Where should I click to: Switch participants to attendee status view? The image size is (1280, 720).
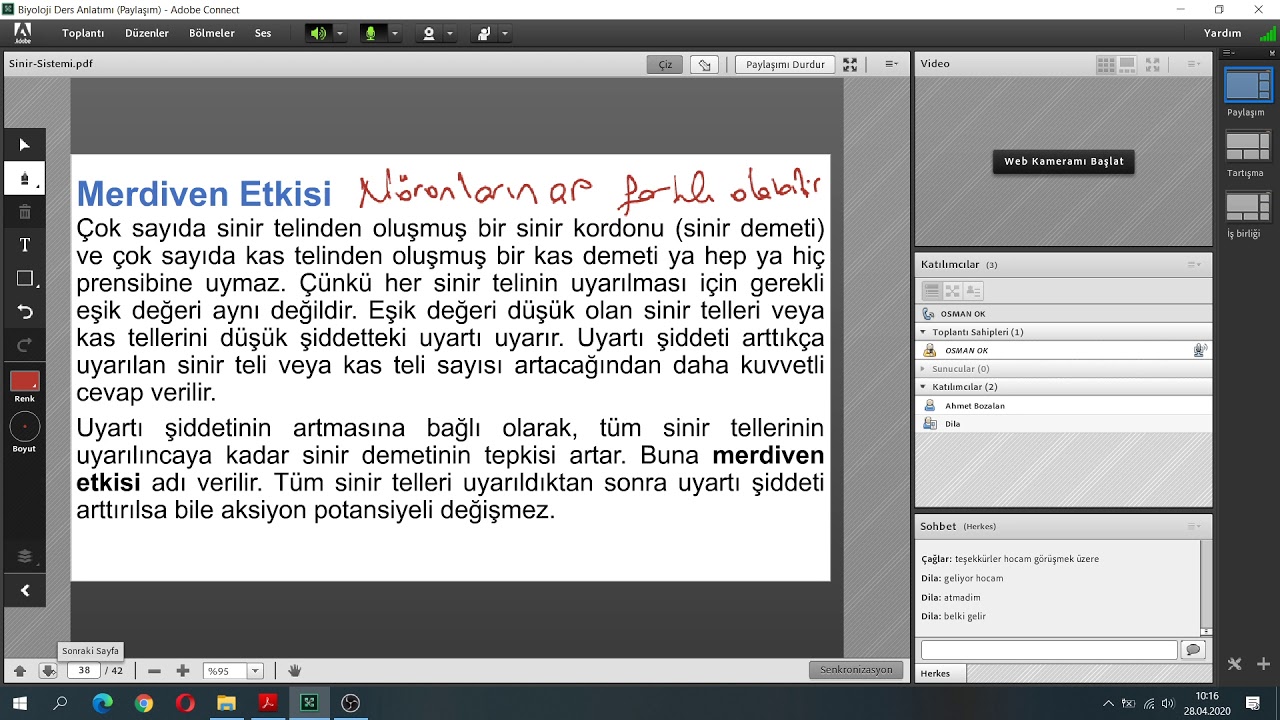pyautogui.click(x=973, y=291)
